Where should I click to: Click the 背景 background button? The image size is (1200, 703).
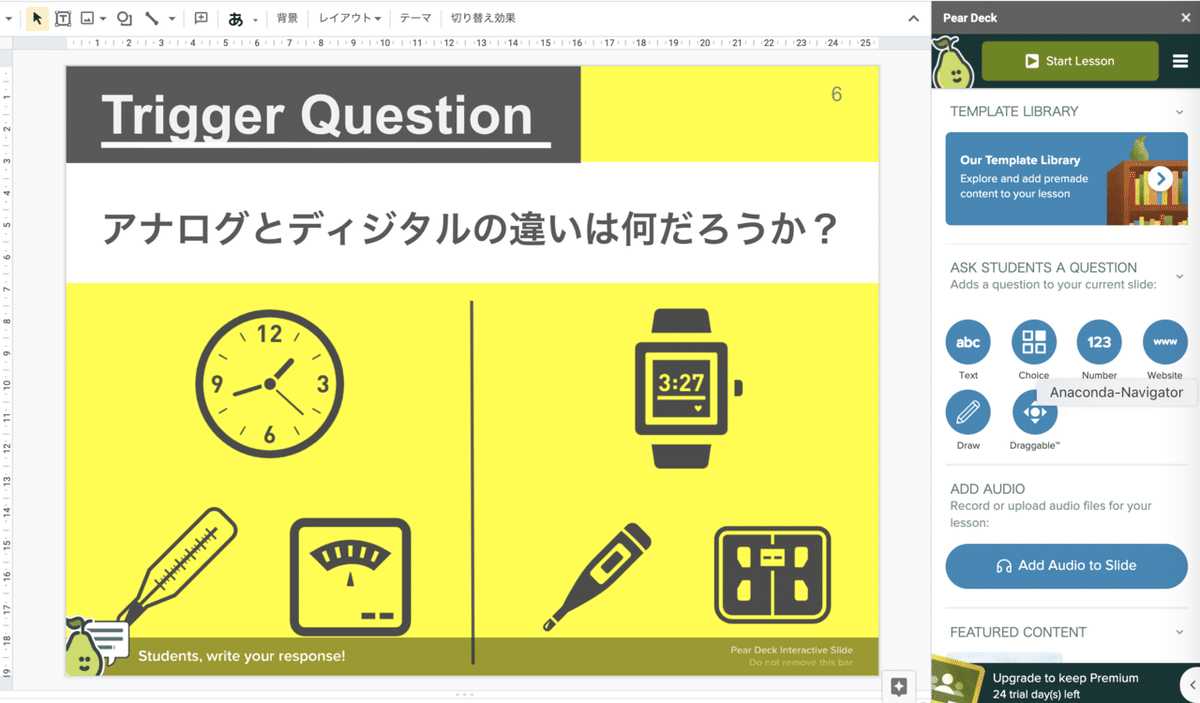click(x=287, y=18)
